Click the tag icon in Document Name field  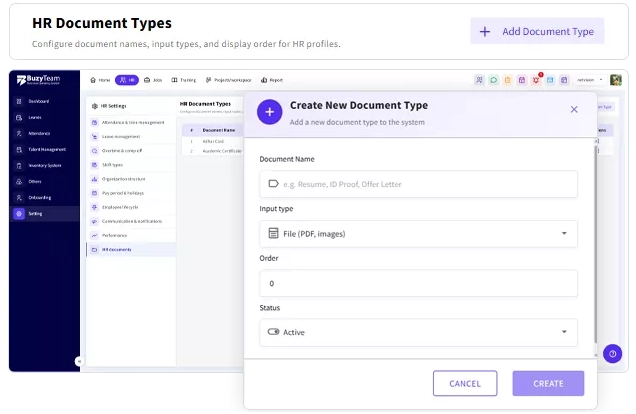click(x=274, y=184)
